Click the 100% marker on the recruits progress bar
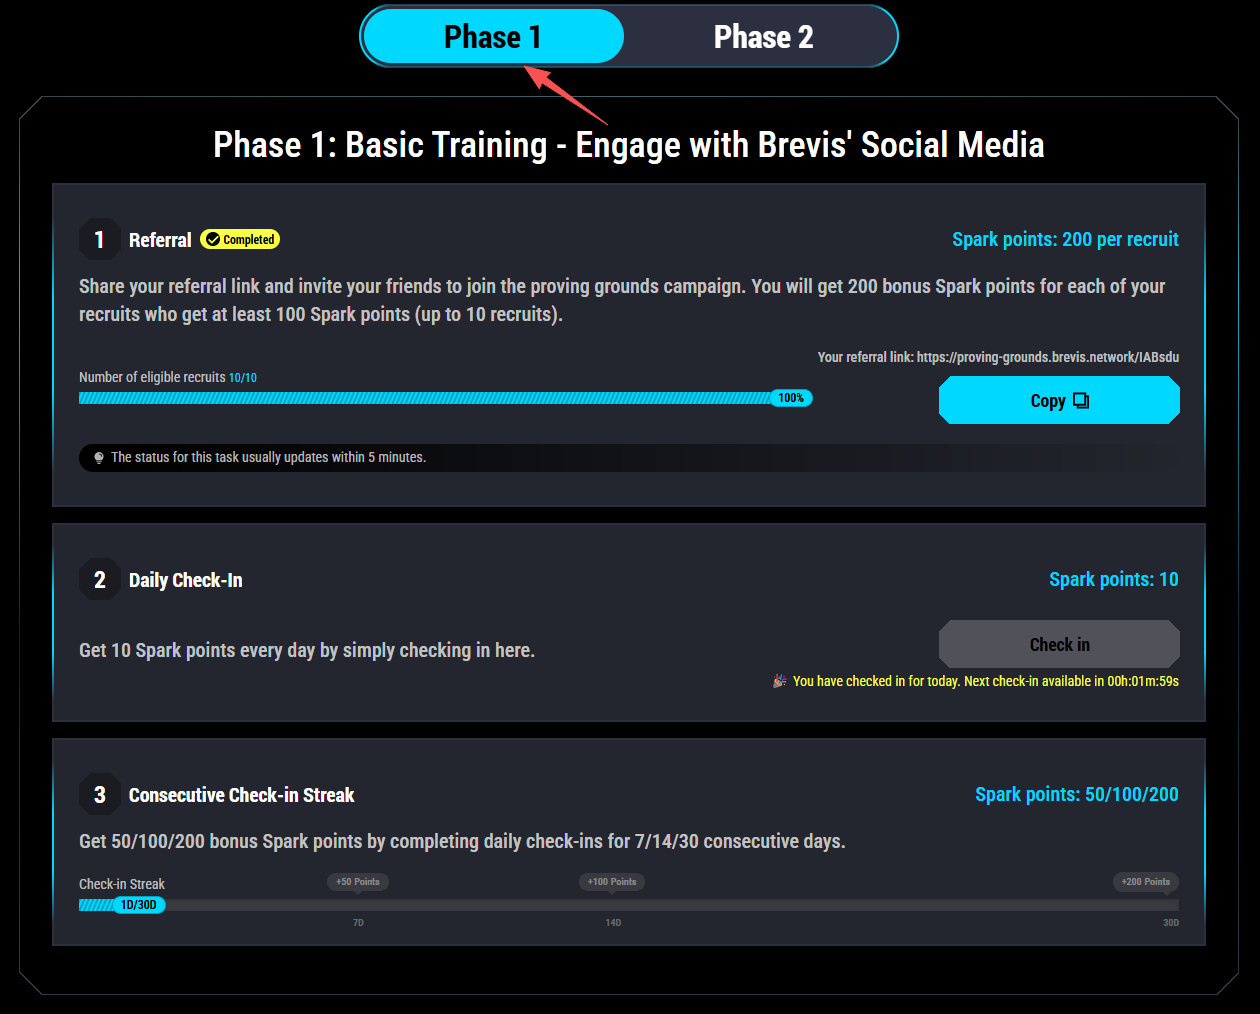The image size is (1260, 1014). click(791, 398)
